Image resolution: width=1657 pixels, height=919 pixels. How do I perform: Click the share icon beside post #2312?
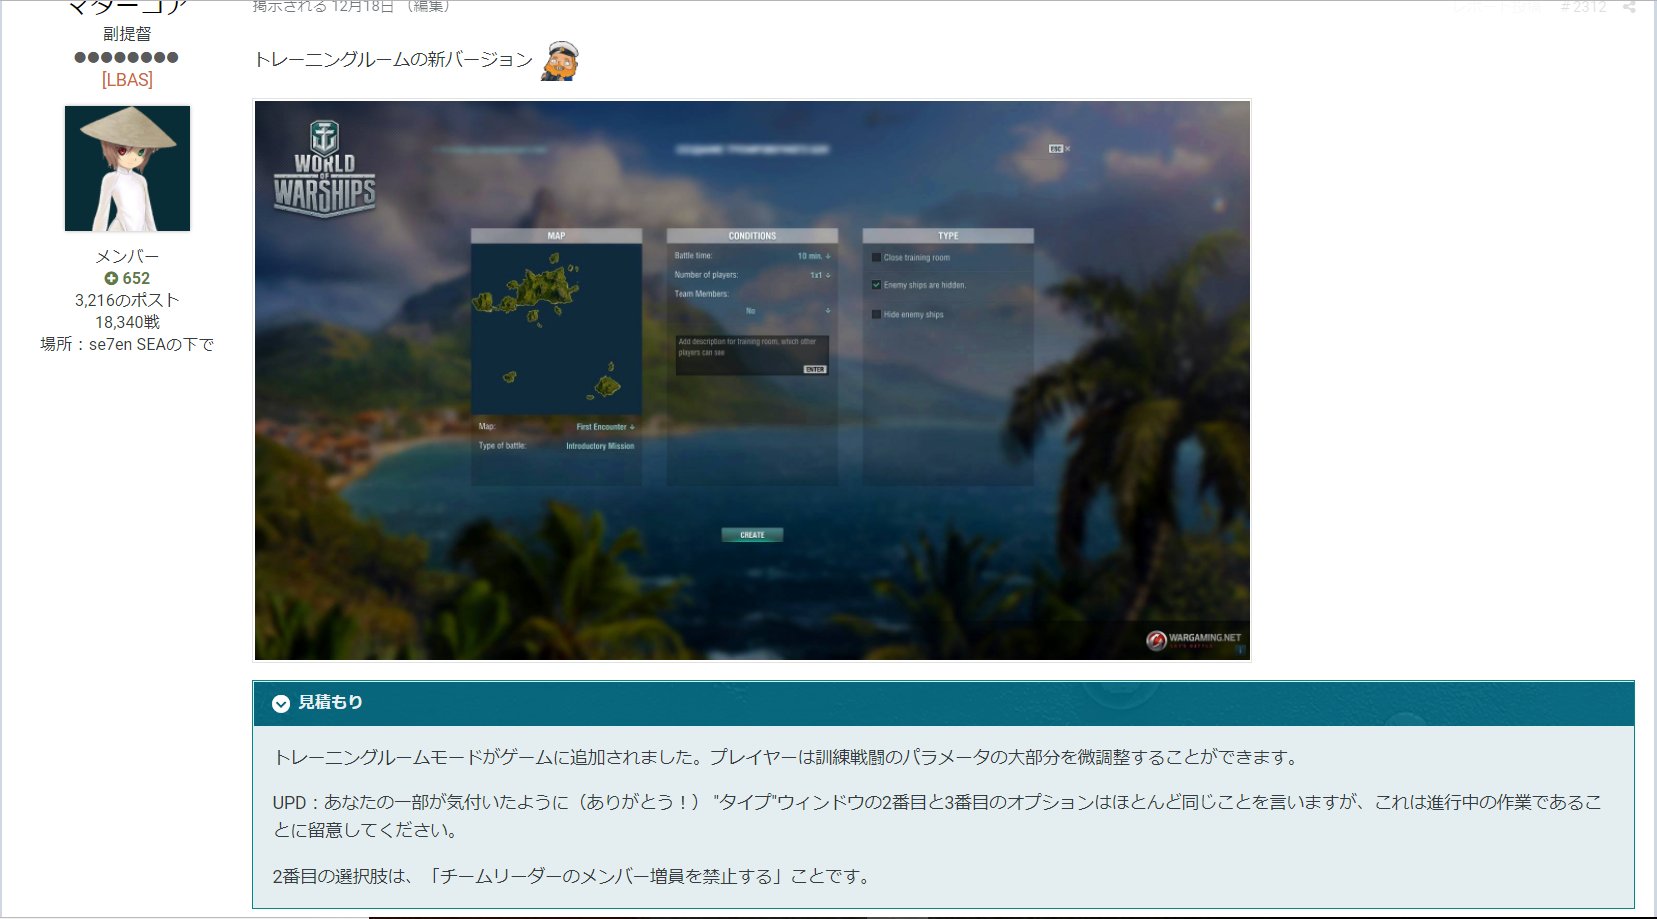[1629, 7]
